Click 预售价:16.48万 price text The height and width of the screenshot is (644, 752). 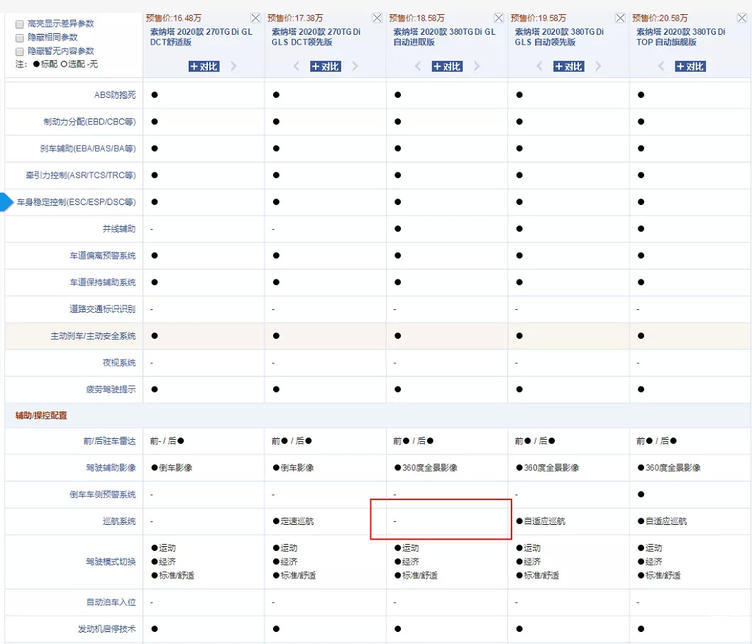pyautogui.click(x=174, y=18)
